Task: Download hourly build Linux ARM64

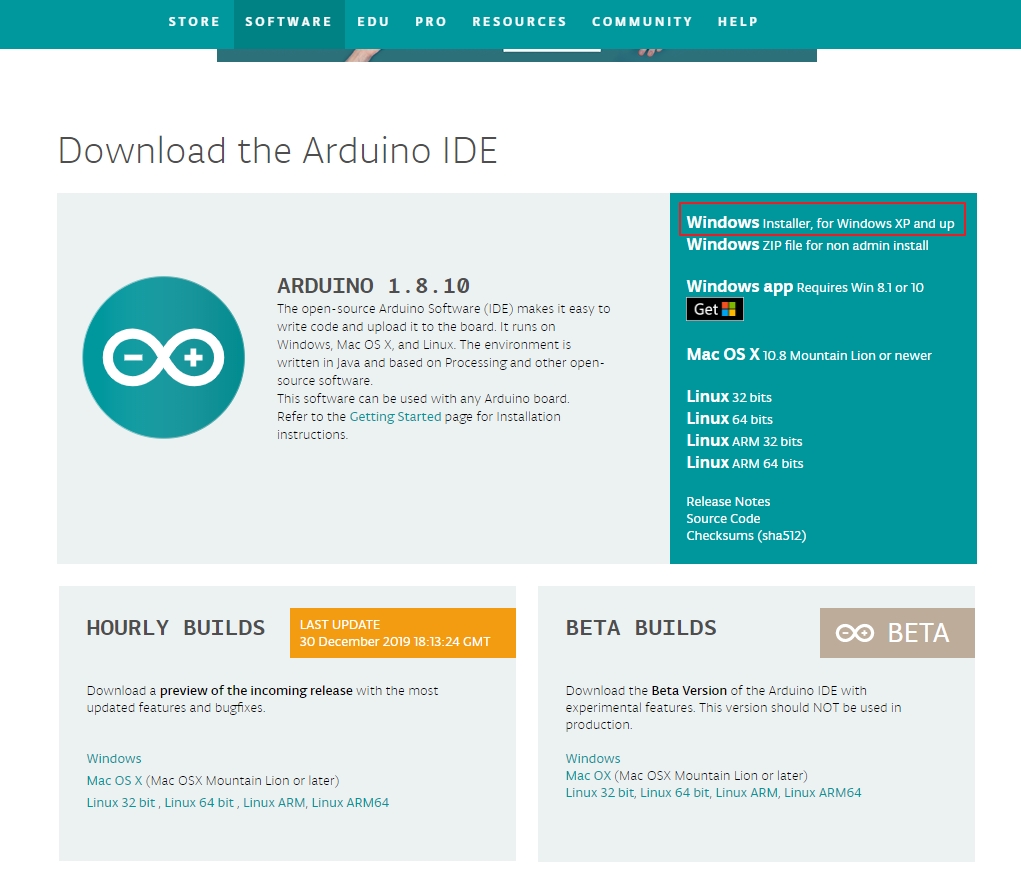Action: point(350,802)
